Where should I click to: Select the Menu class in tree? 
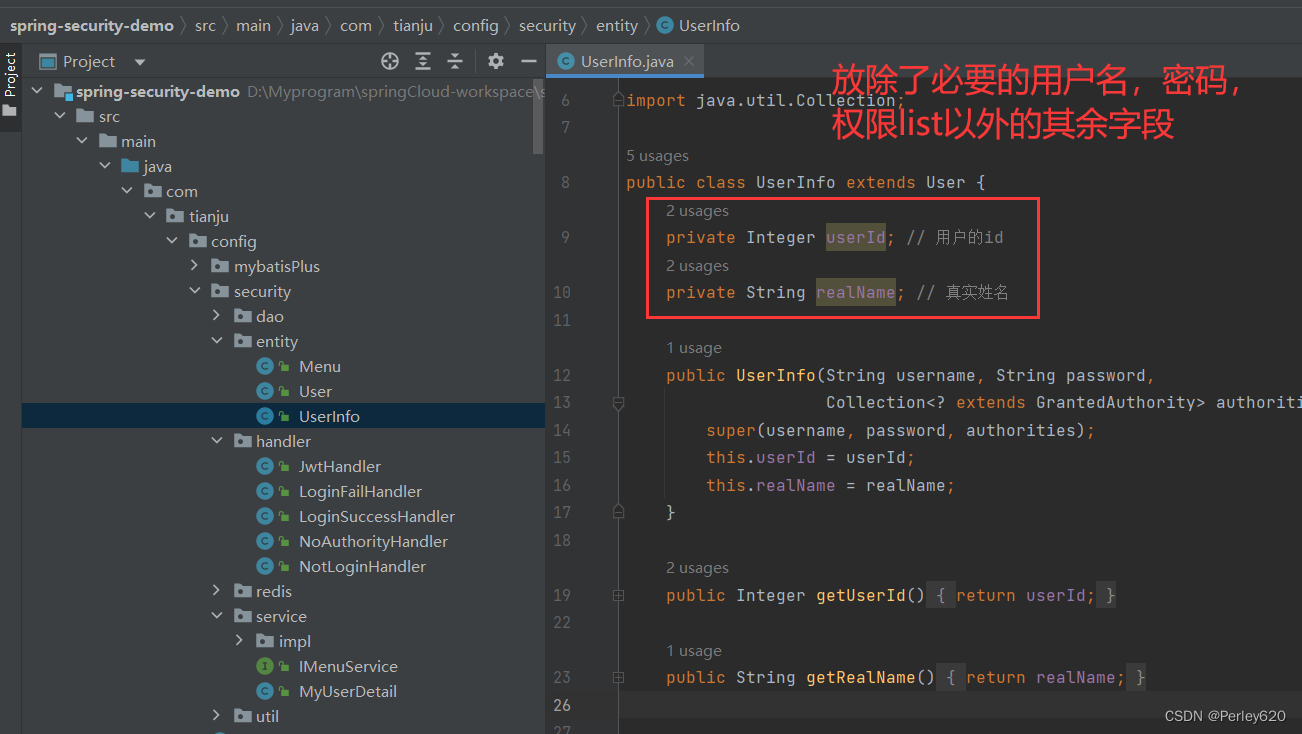click(319, 366)
